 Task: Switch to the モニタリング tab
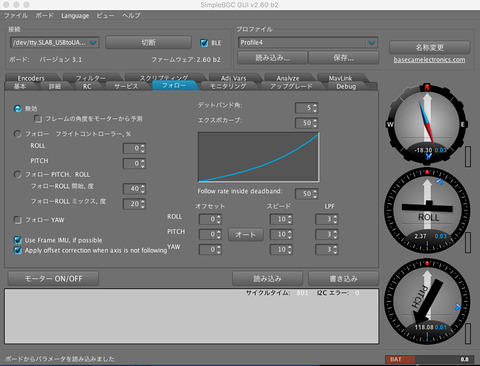[228, 86]
